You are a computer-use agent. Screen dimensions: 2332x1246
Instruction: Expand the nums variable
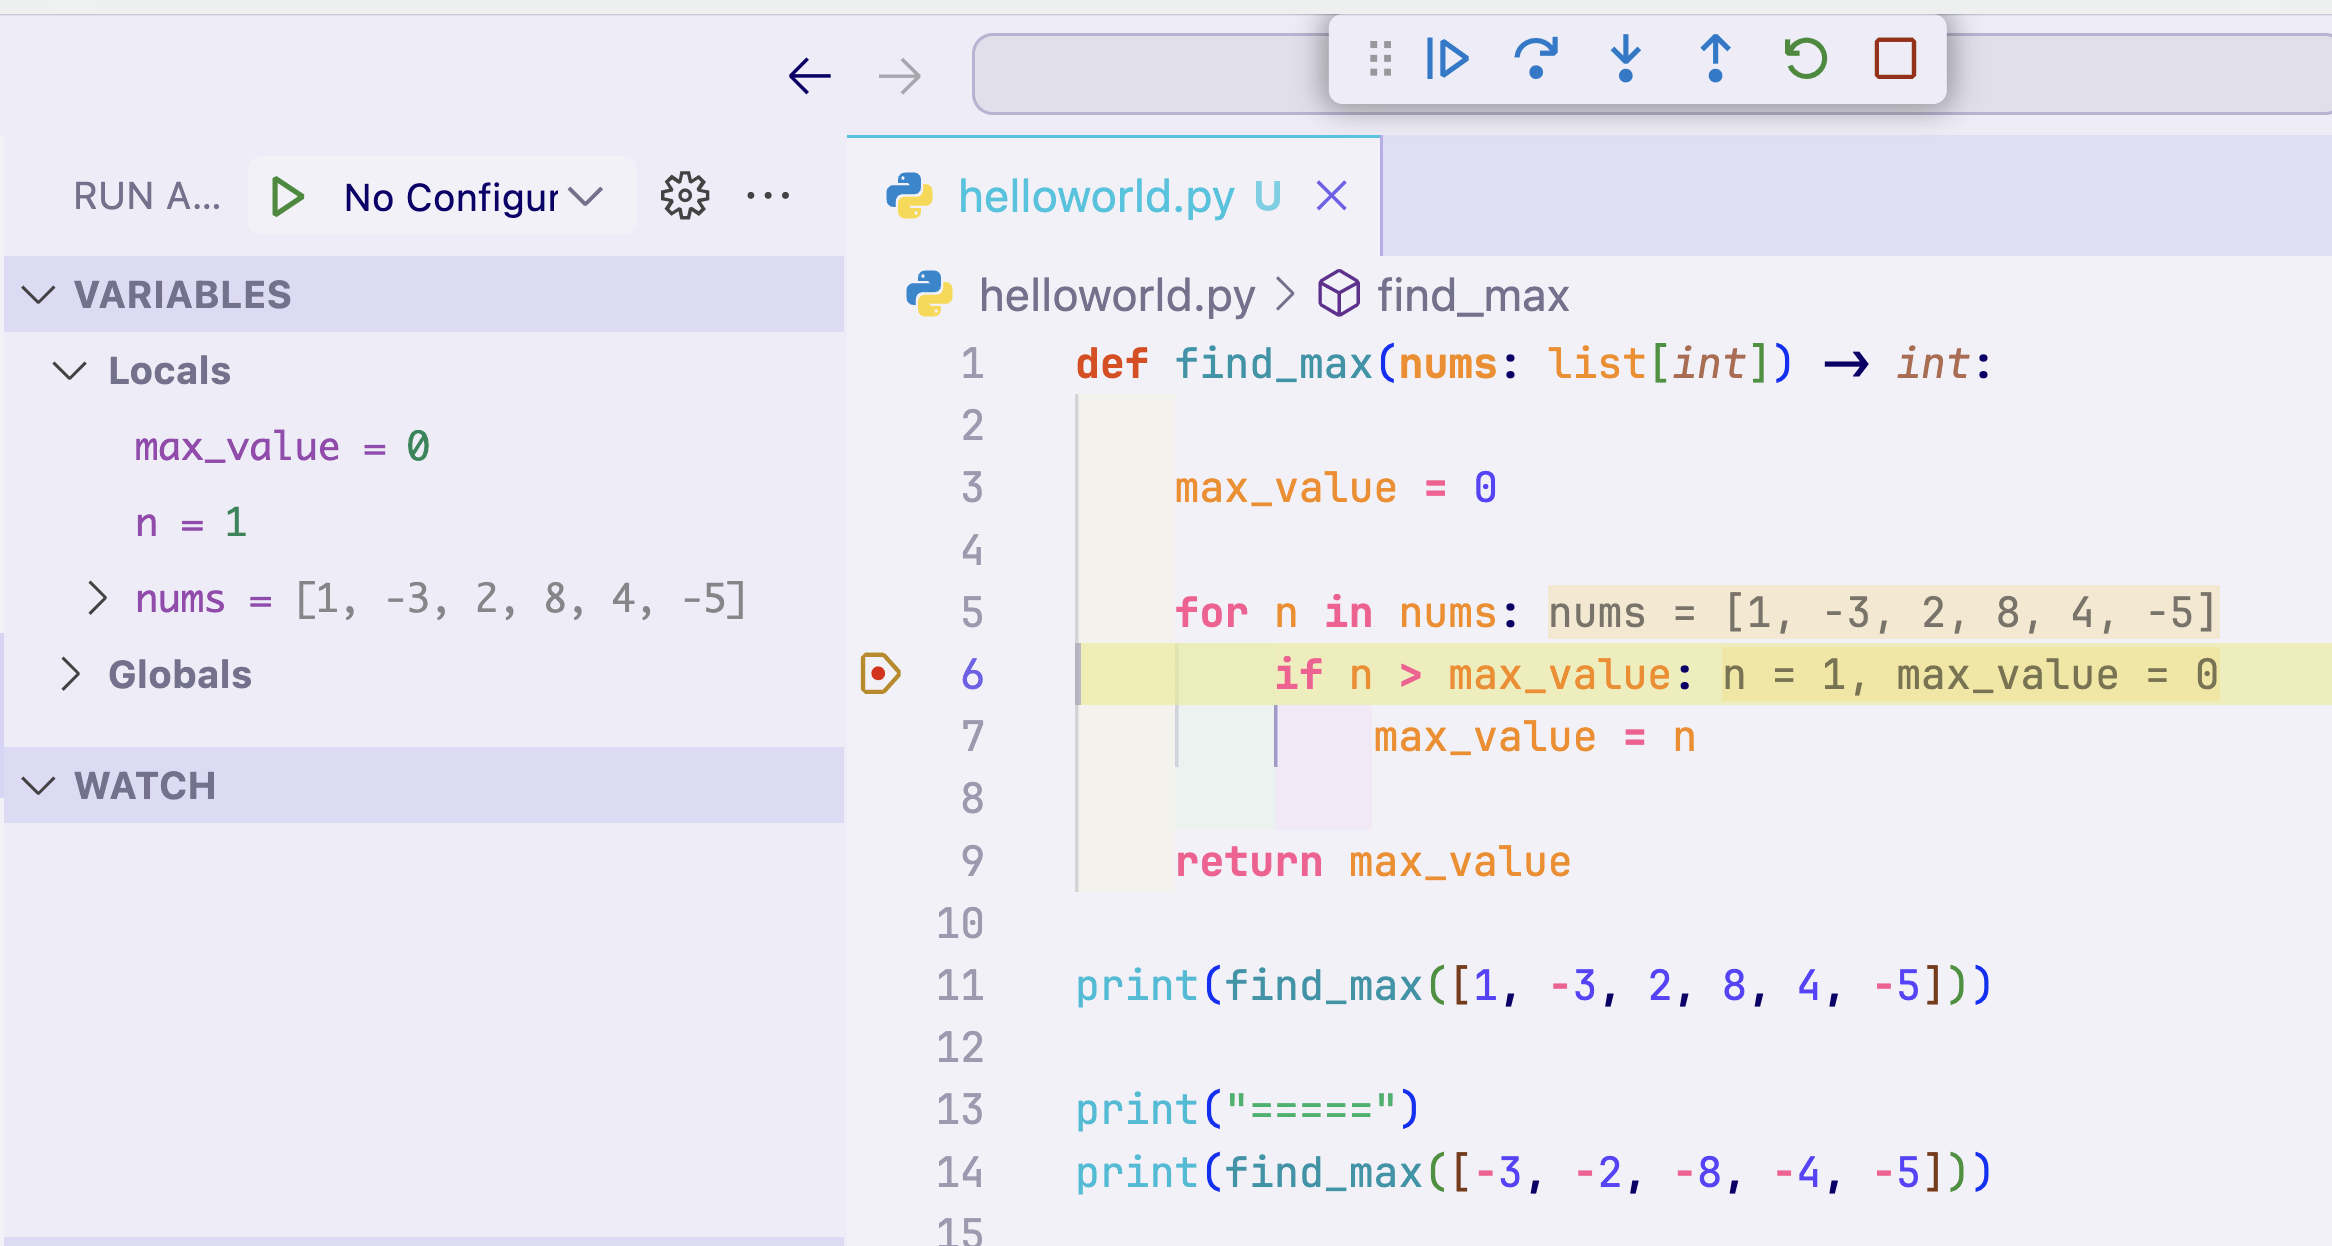click(97, 599)
